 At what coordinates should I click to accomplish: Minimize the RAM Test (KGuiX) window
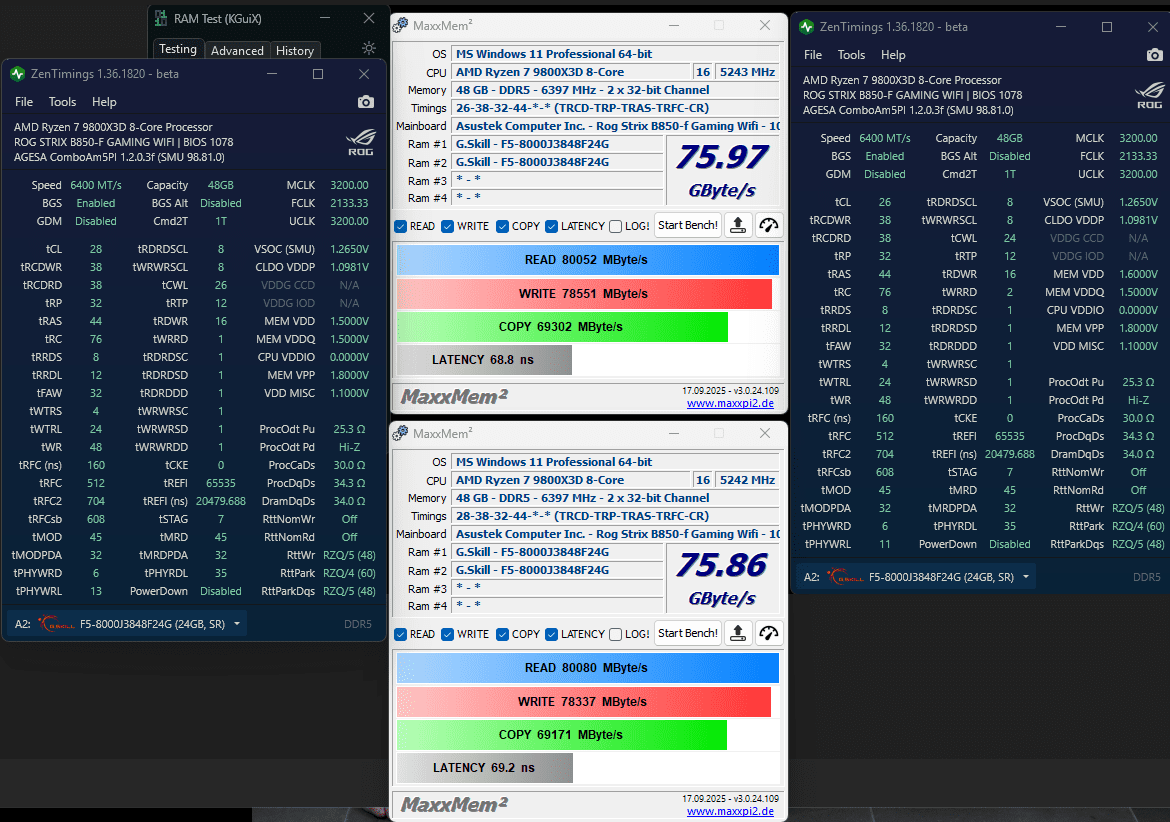tap(325, 18)
